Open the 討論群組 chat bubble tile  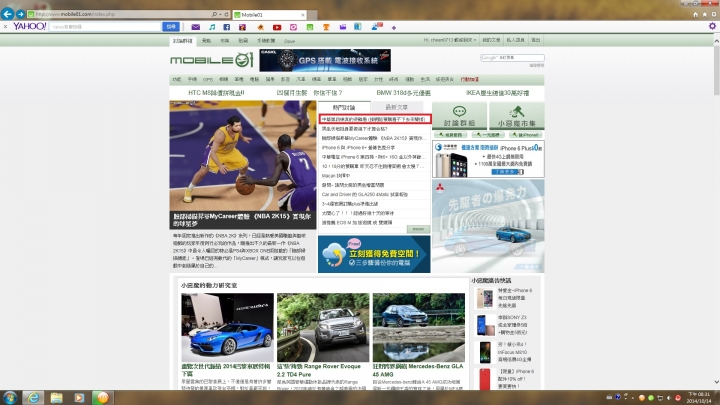click(459, 116)
